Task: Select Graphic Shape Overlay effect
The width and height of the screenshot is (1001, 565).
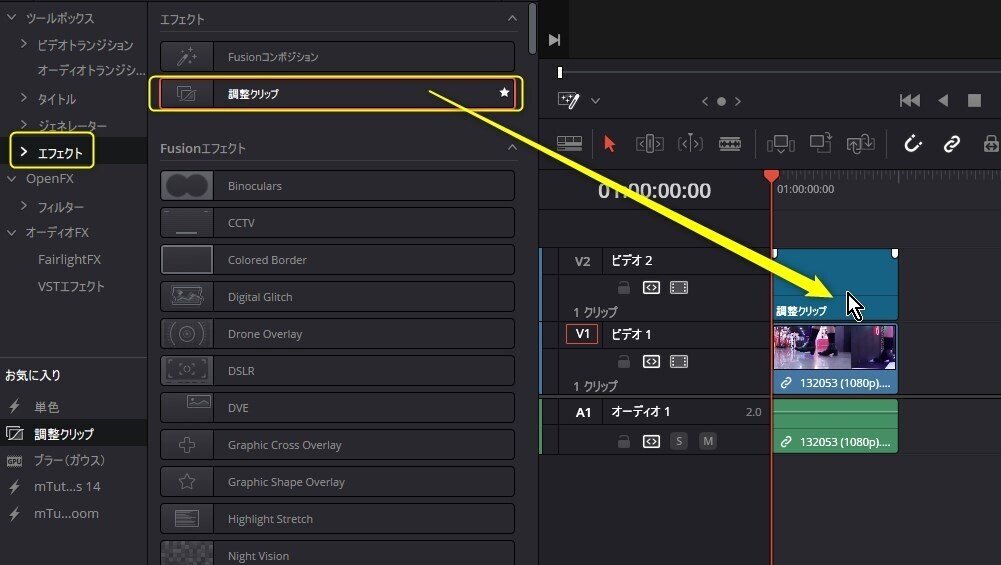Action: click(337, 482)
